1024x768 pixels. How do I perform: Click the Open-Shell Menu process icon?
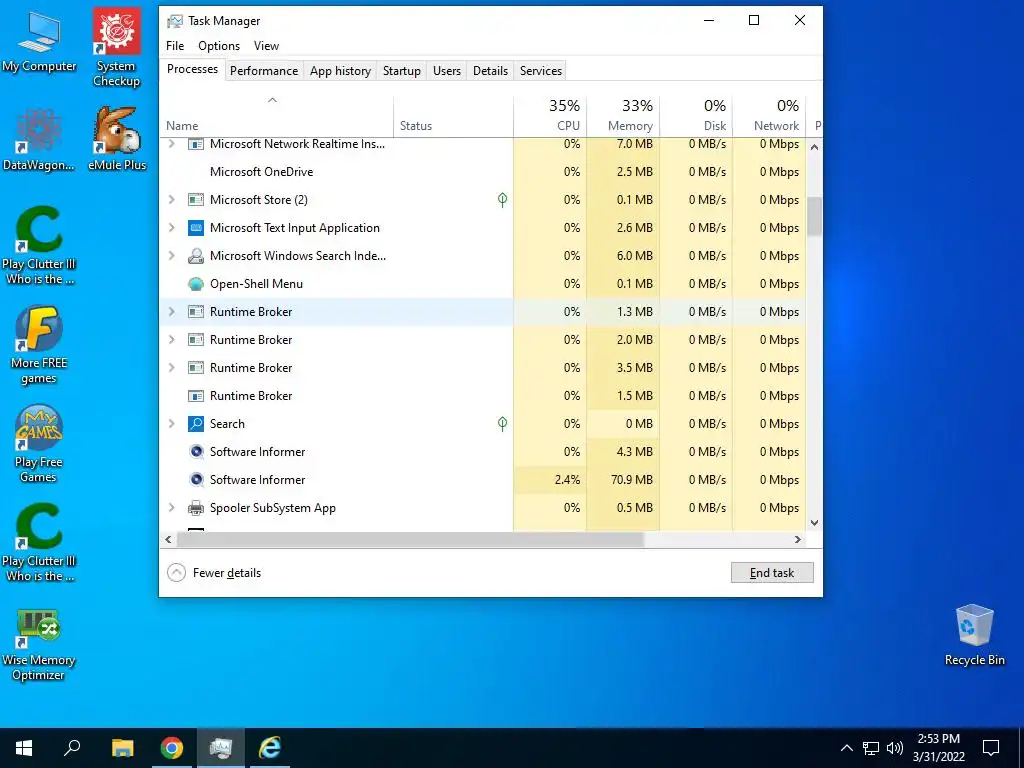(x=196, y=284)
